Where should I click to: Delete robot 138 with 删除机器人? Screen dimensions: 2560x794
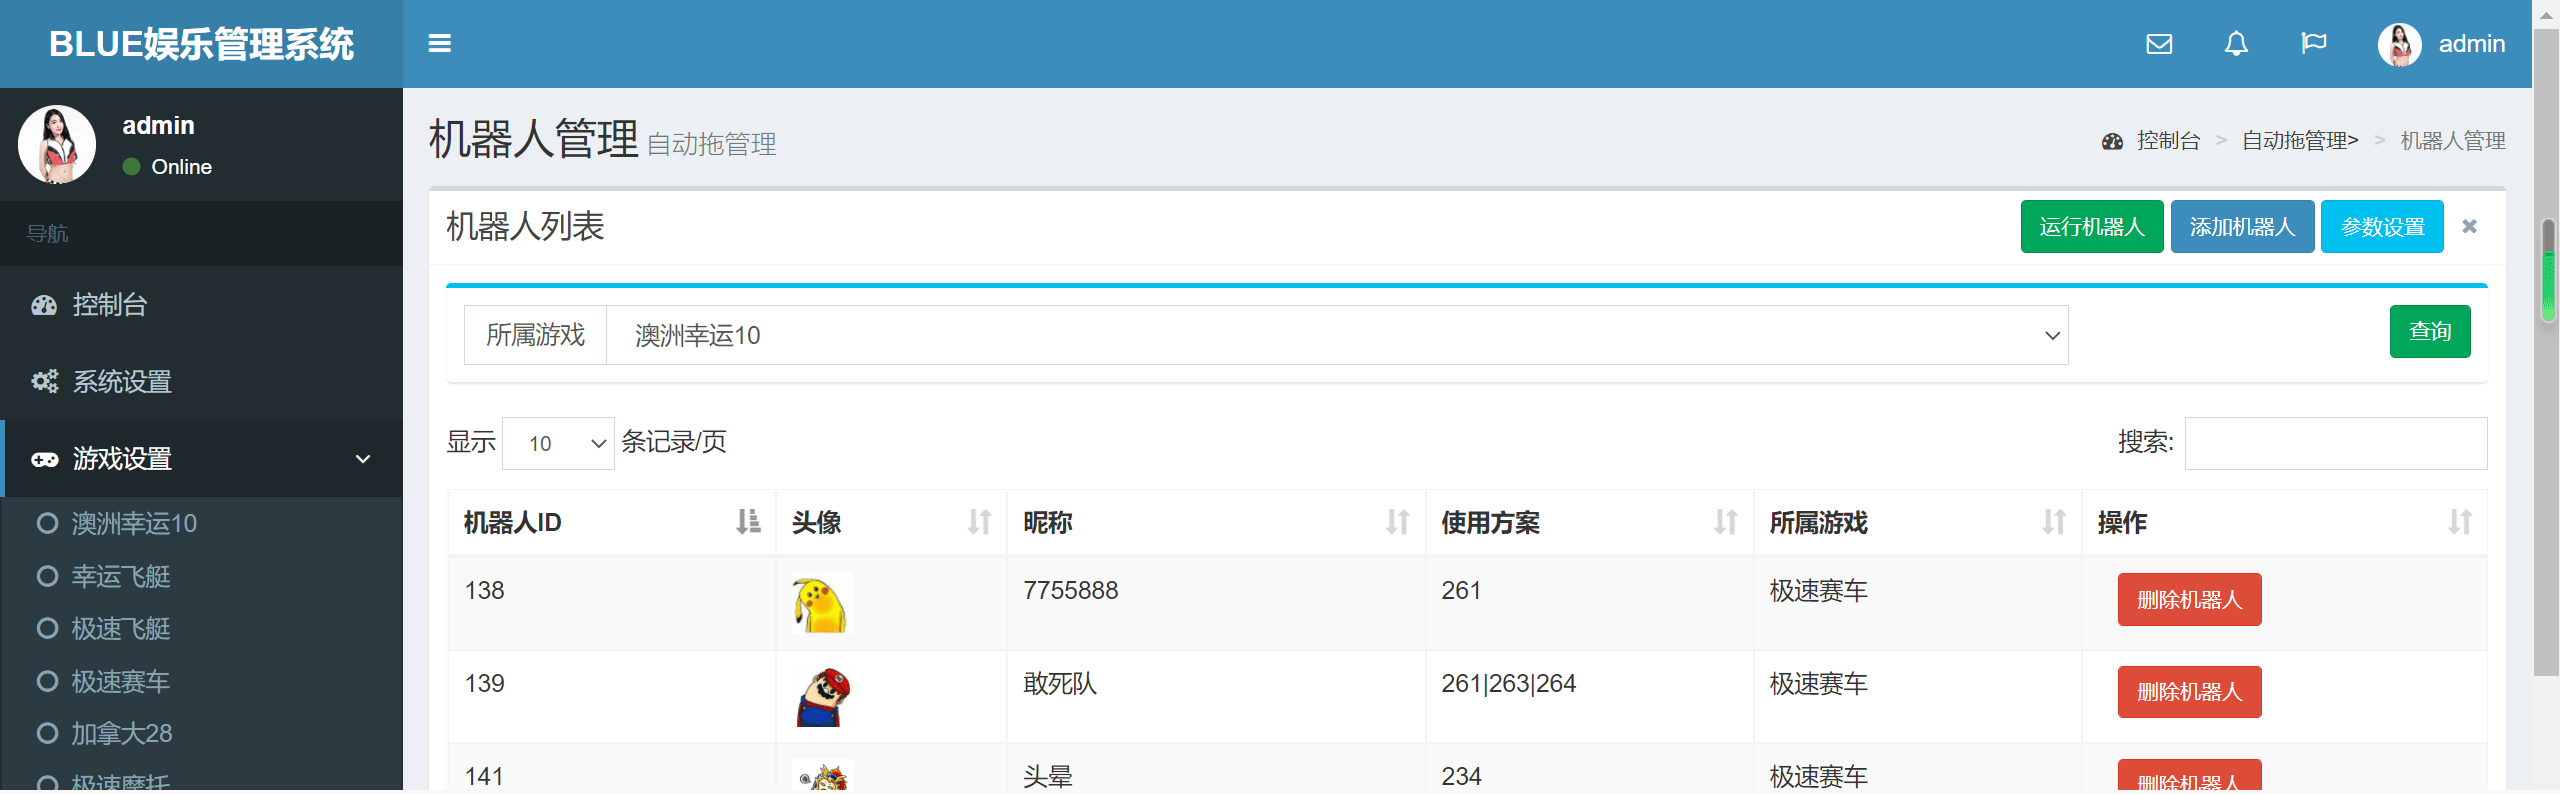[2189, 599]
